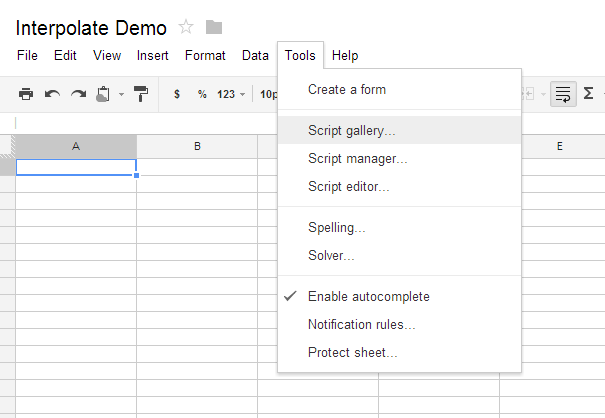The image size is (605, 418).
Task: Select Script editor menu entry
Action: (348, 186)
